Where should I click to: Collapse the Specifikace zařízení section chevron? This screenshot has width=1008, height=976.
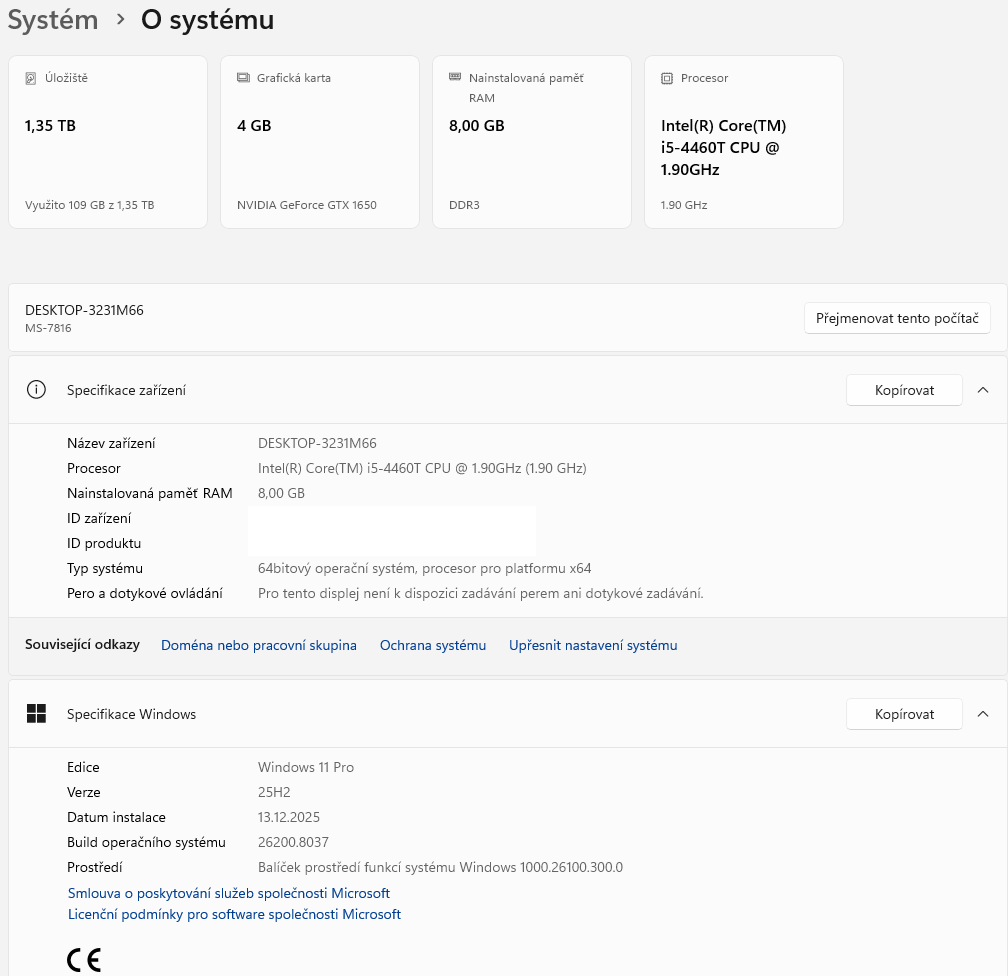[x=983, y=390]
